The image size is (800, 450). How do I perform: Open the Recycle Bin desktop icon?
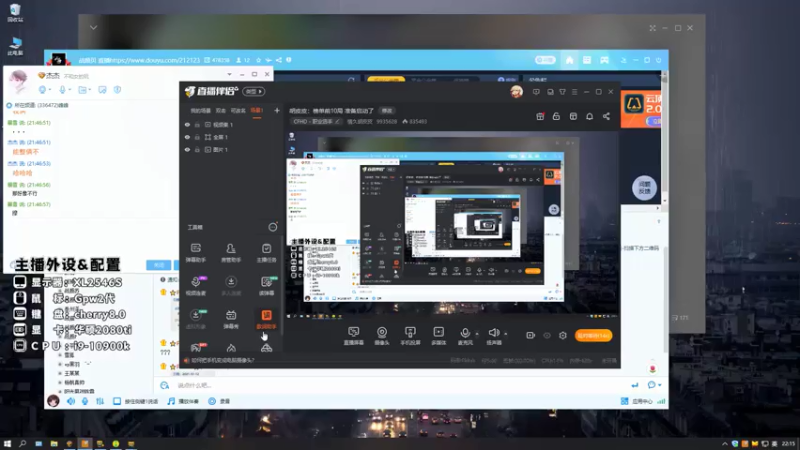click(15, 13)
